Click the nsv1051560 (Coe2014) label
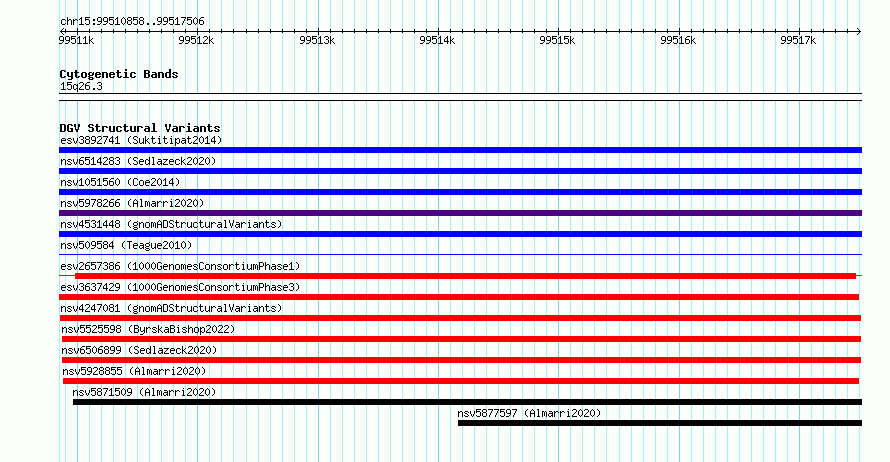The width and height of the screenshot is (890, 462). 120,182
